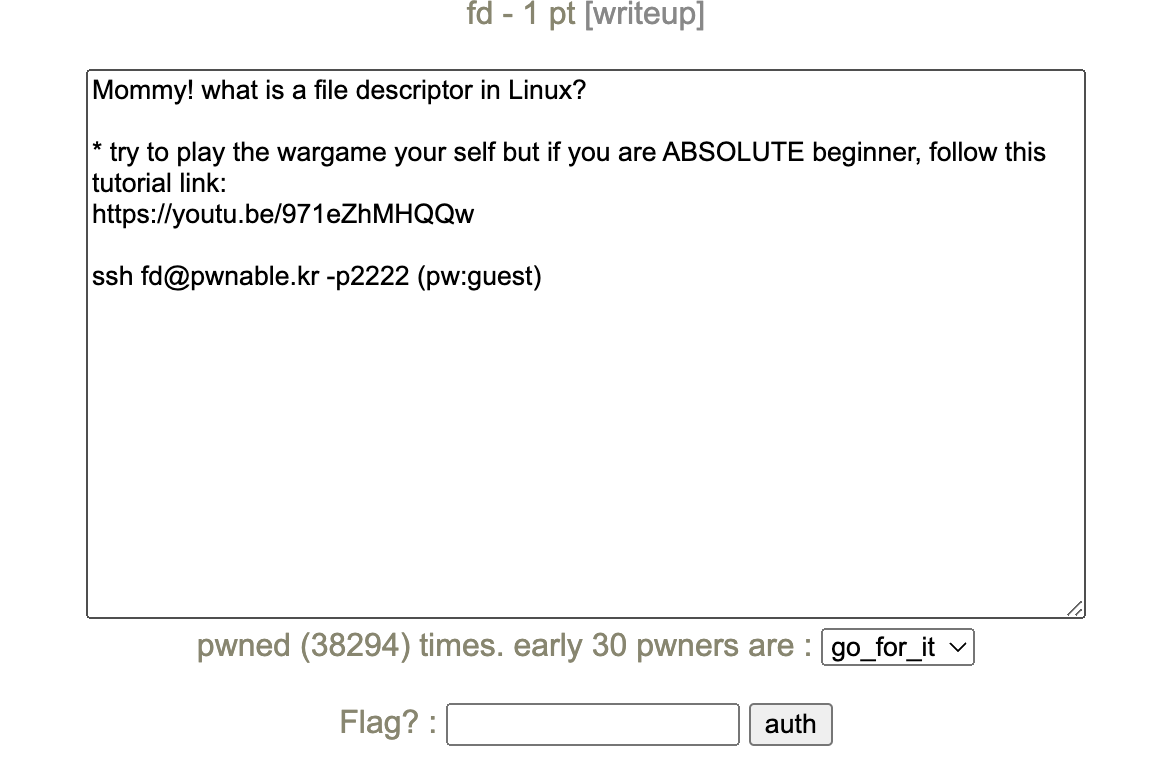The width and height of the screenshot is (1164, 766).
Task: Click the youtu.be tutorial URL text
Action: pos(283,214)
